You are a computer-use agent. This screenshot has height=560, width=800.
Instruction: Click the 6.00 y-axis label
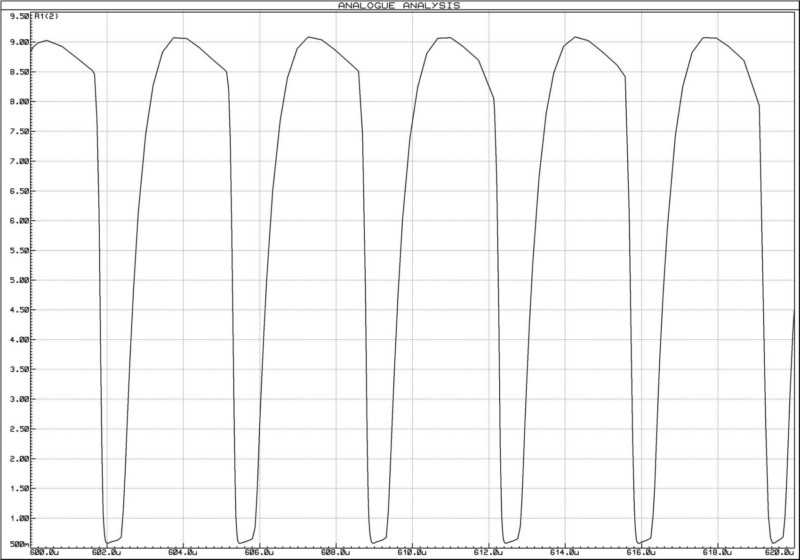(x=19, y=221)
